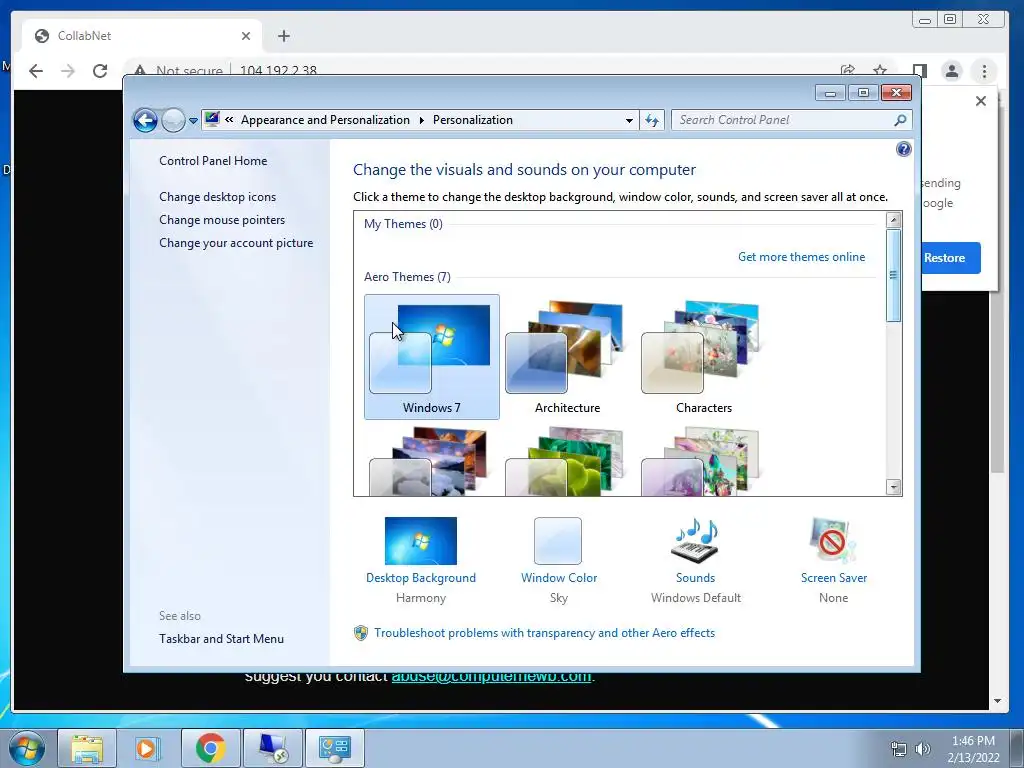Viewport: 1024px width, 768px height.
Task: Open Change your account picture
Action: point(236,243)
